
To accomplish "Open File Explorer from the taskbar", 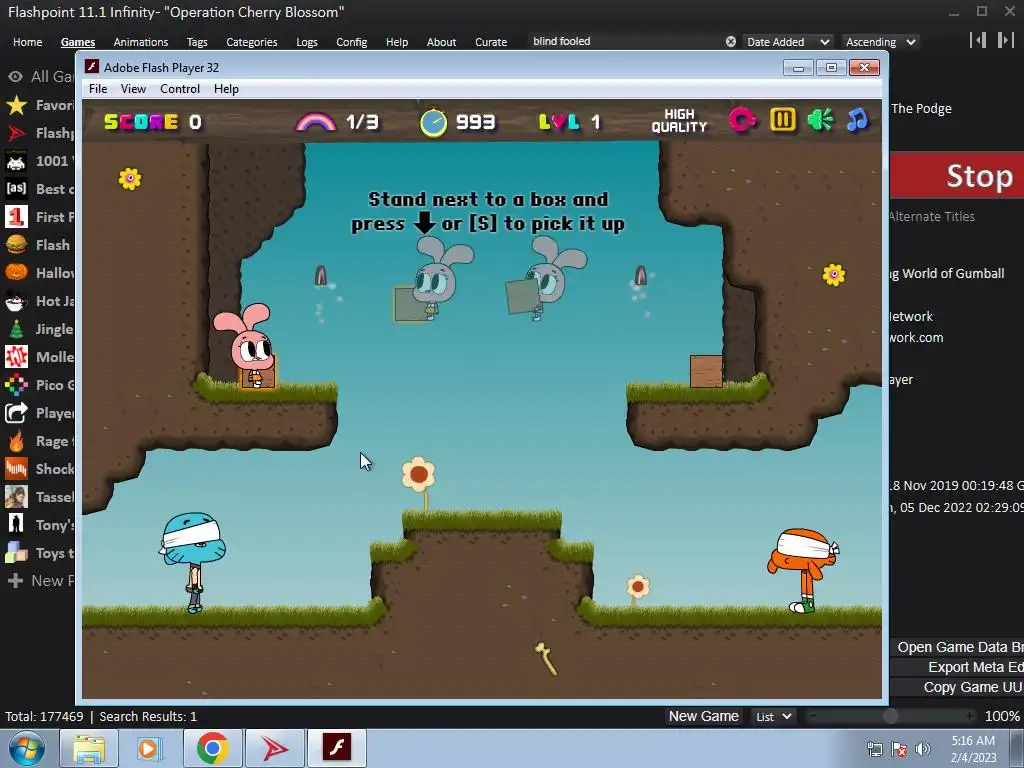I will click(89, 748).
